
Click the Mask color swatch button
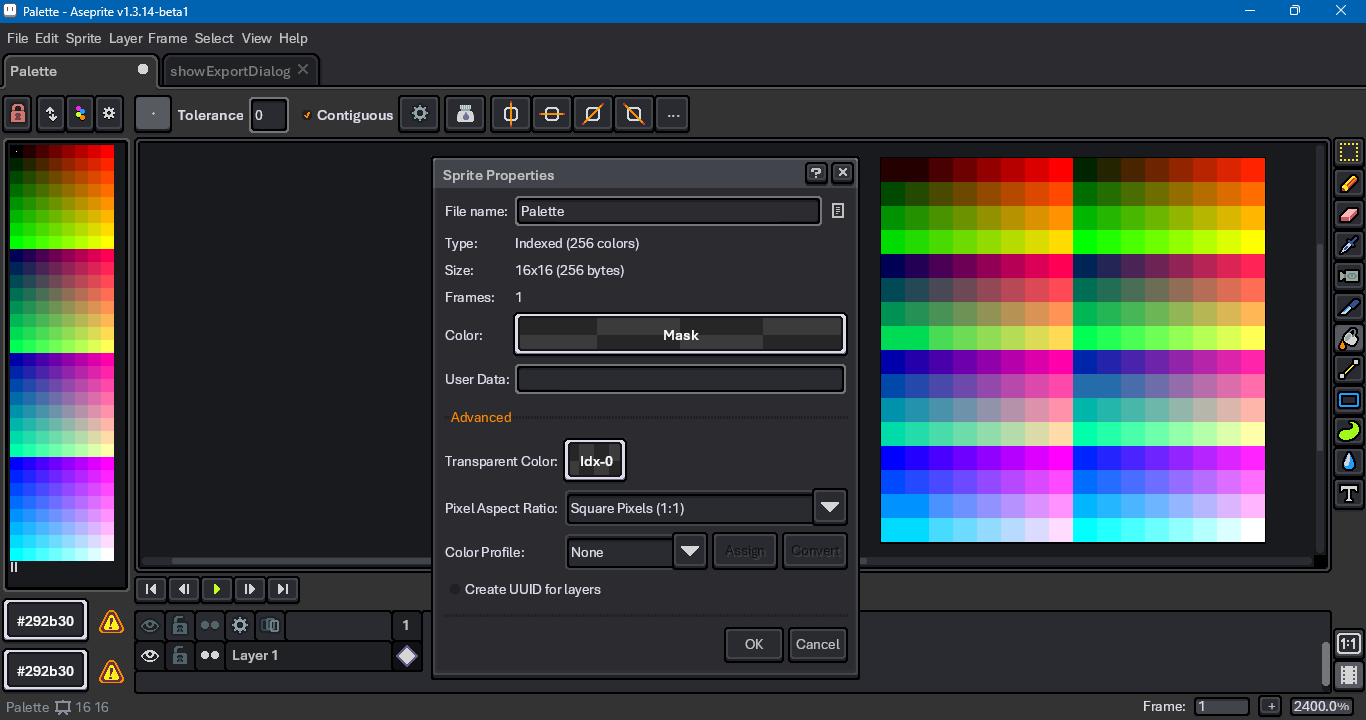tap(680, 335)
